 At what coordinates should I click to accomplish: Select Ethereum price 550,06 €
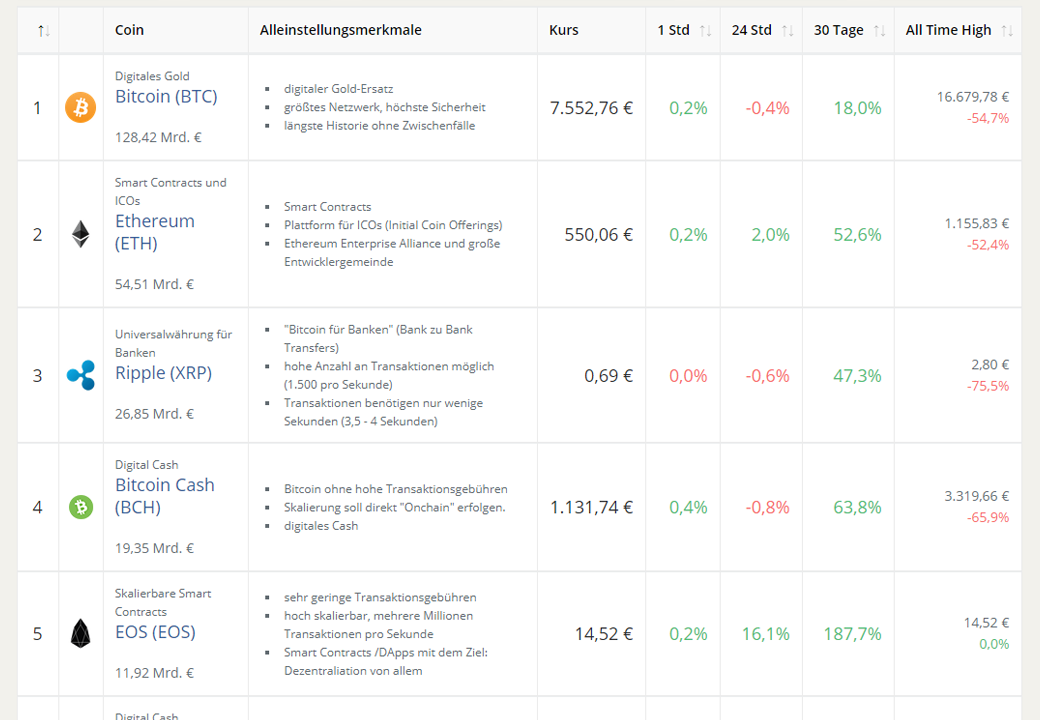tap(598, 234)
